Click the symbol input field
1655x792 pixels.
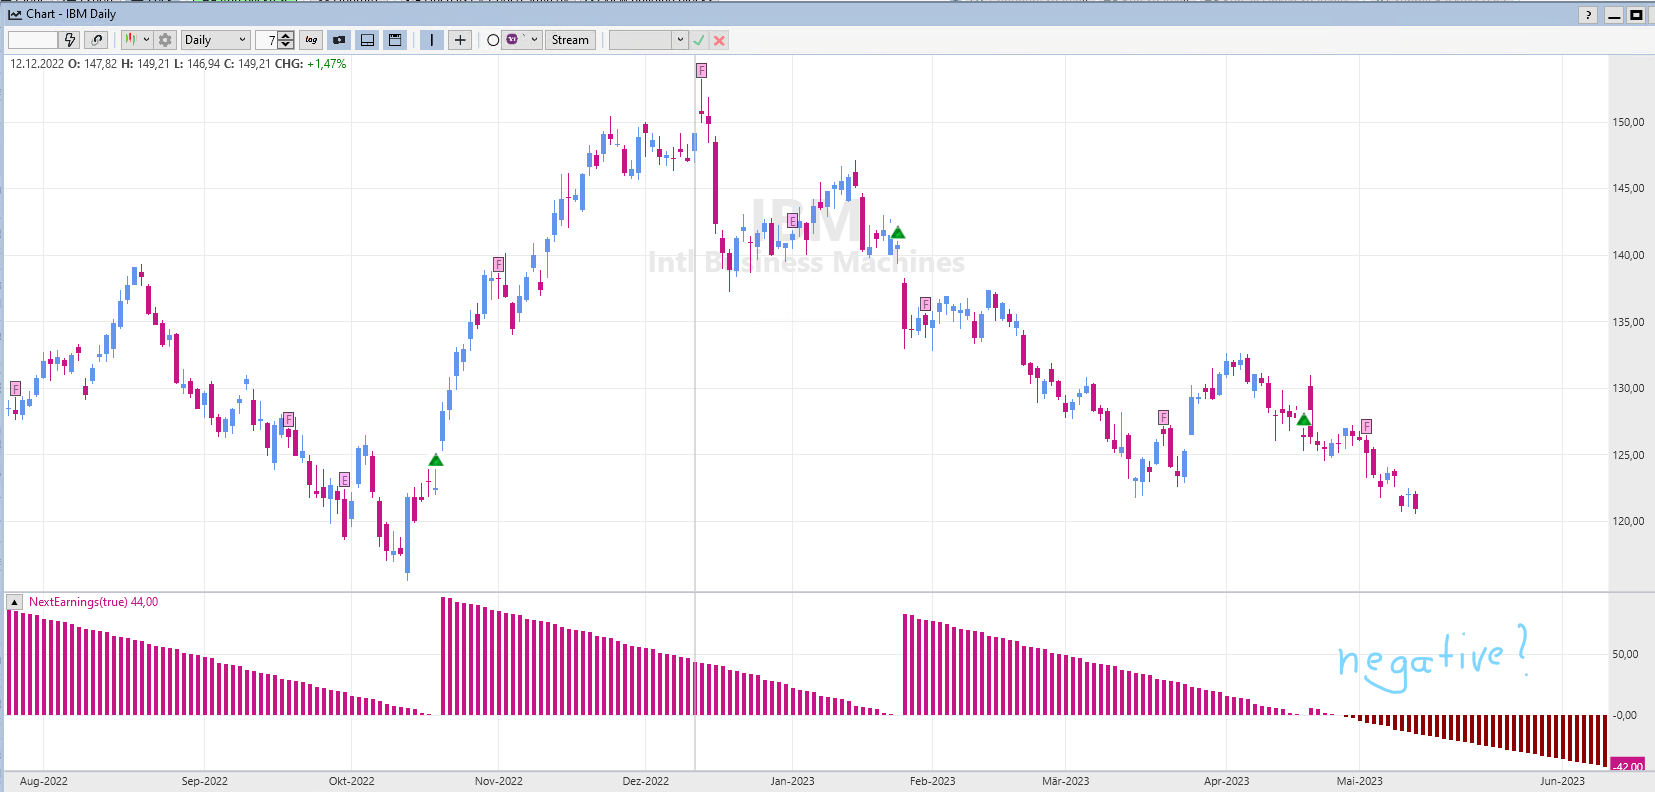(x=33, y=40)
